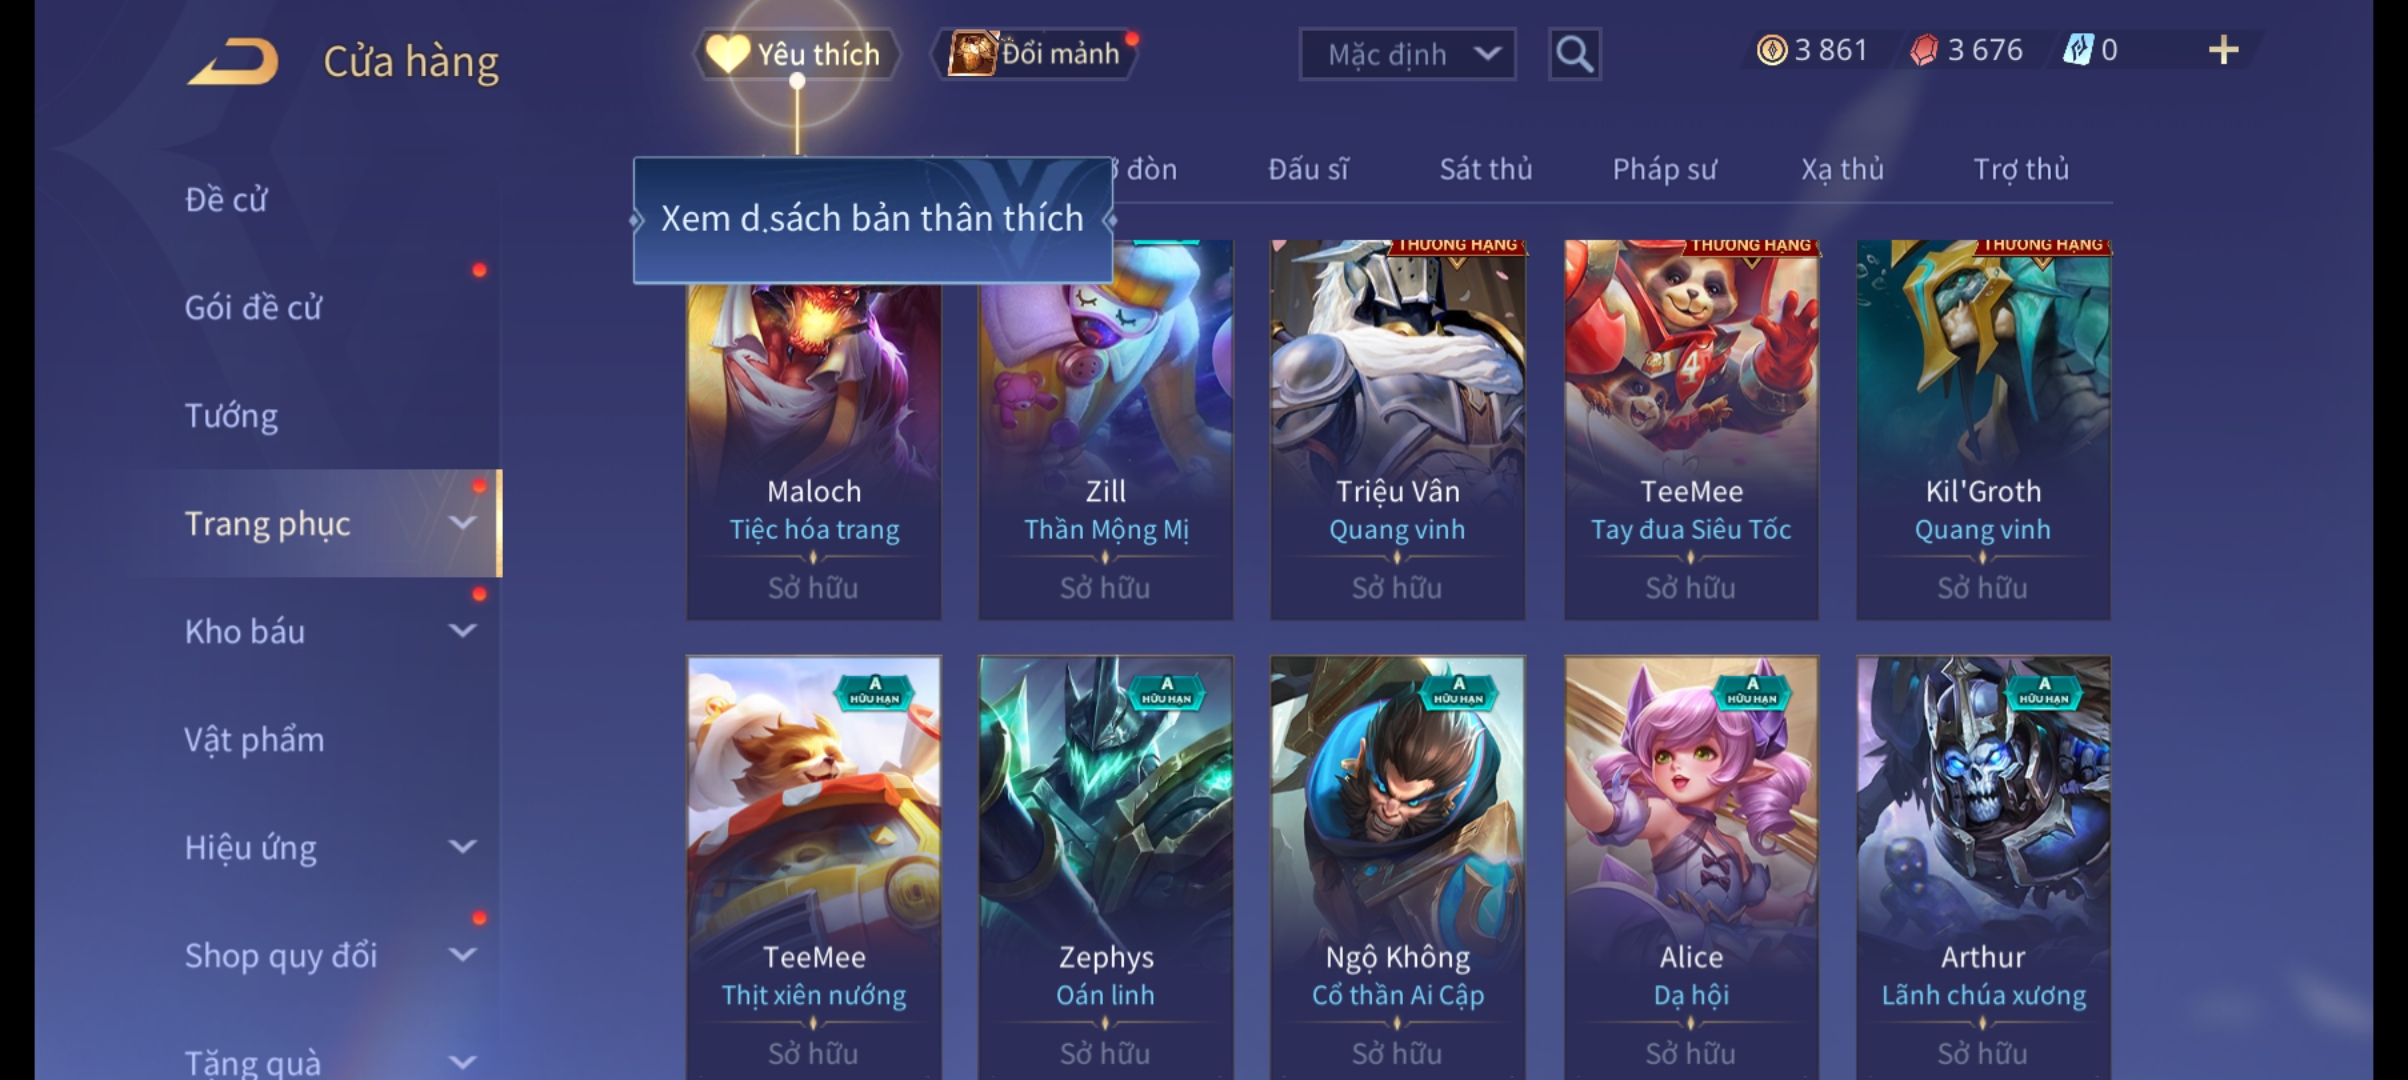Open the Mặc định sort dropdown

click(x=1407, y=54)
